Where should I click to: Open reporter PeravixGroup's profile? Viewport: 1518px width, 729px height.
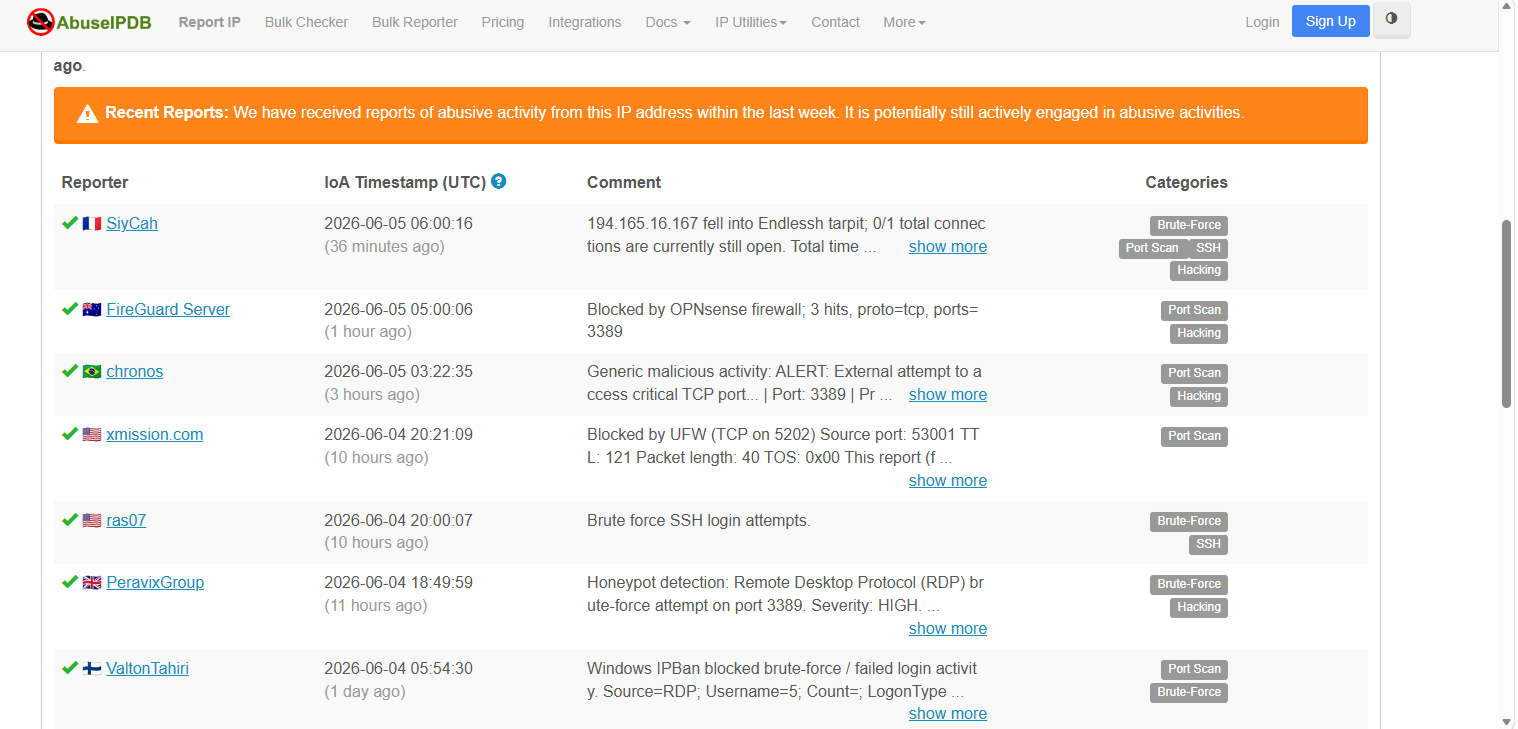[155, 583]
